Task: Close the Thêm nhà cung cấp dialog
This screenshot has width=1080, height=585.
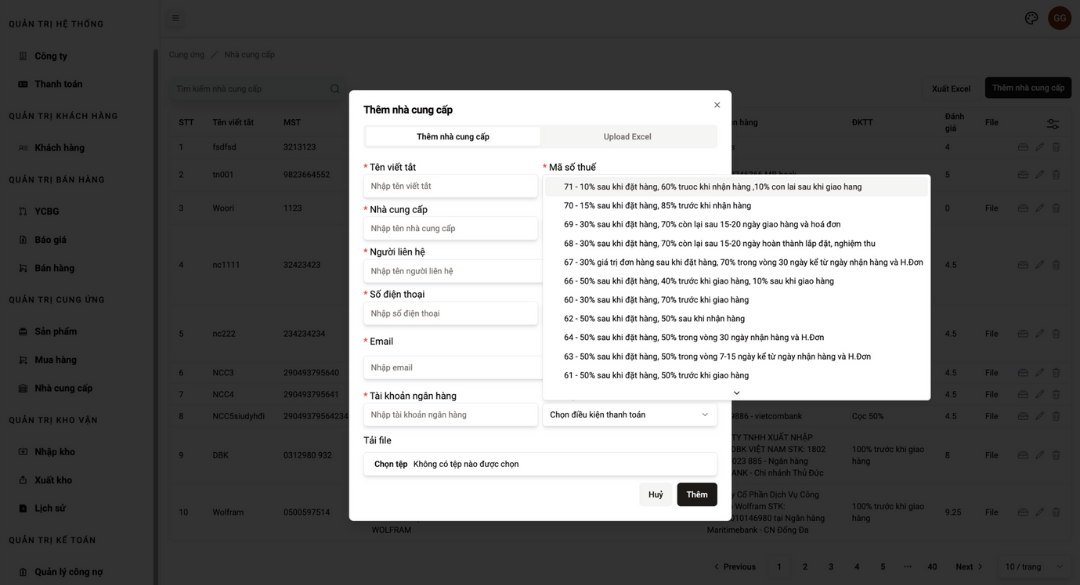Action: (x=717, y=105)
